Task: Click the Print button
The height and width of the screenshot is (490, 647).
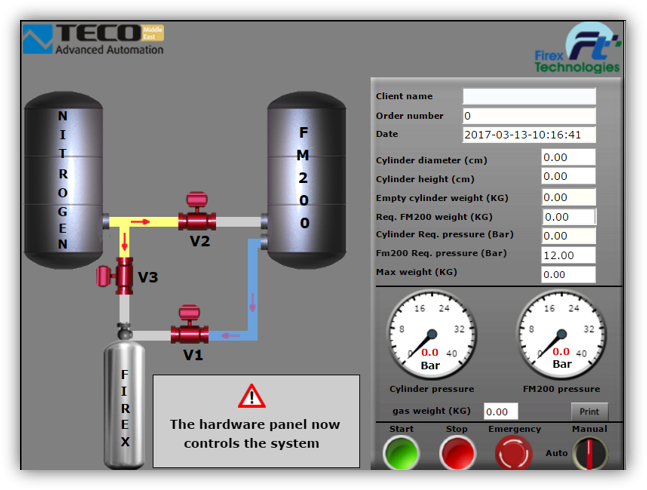Action: [x=589, y=411]
